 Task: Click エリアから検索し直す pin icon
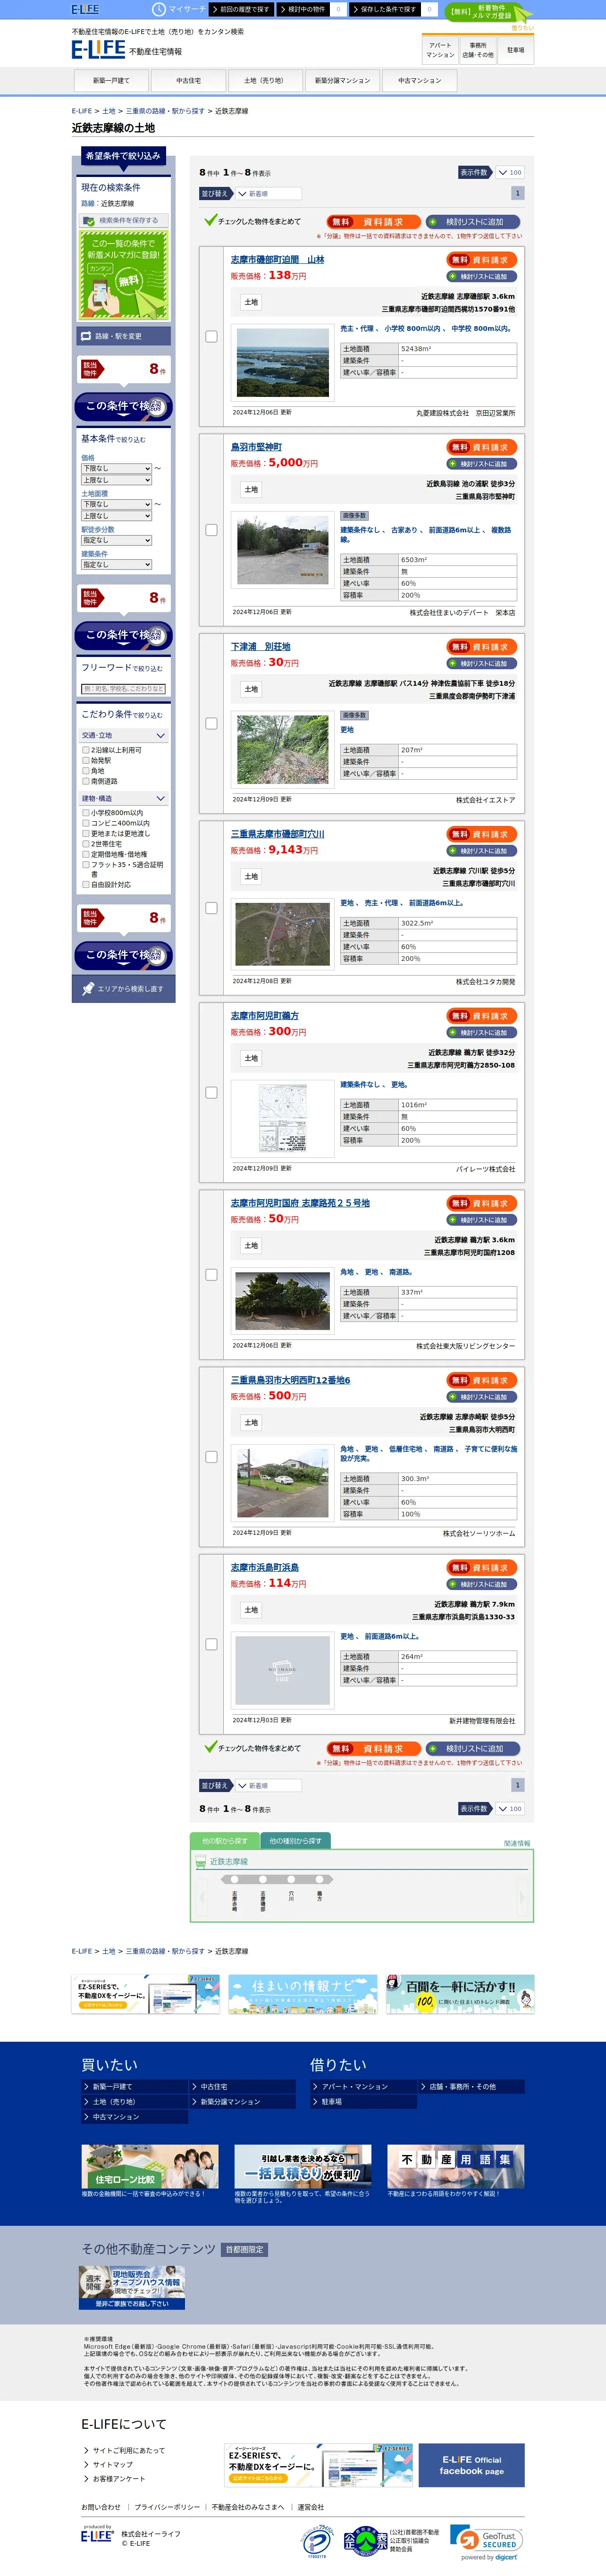point(88,988)
